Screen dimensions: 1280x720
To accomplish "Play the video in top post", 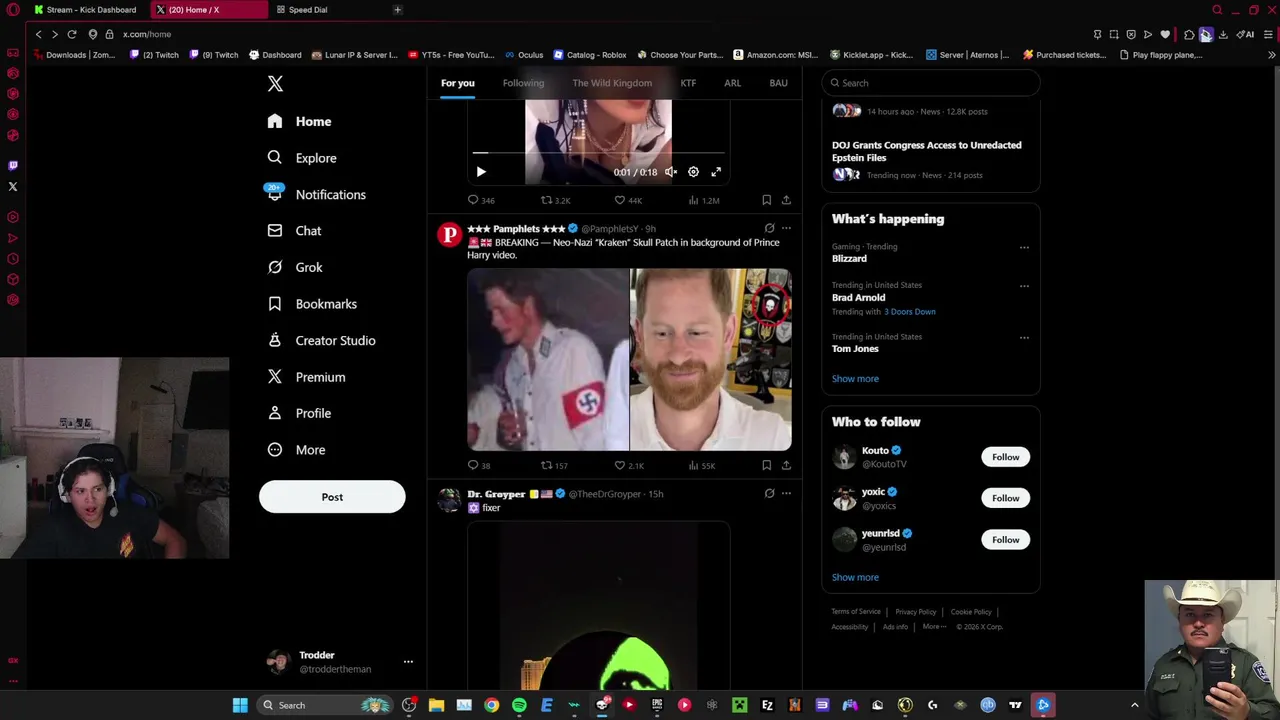I will (481, 172).
